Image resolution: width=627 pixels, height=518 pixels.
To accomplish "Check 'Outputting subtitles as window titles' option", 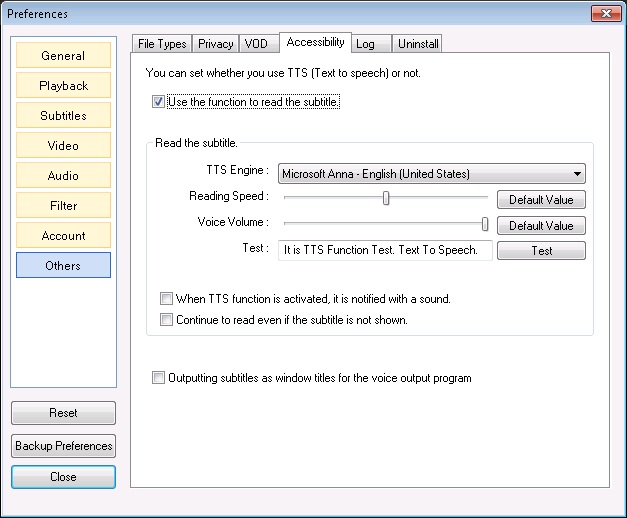I will click(158, 378).
